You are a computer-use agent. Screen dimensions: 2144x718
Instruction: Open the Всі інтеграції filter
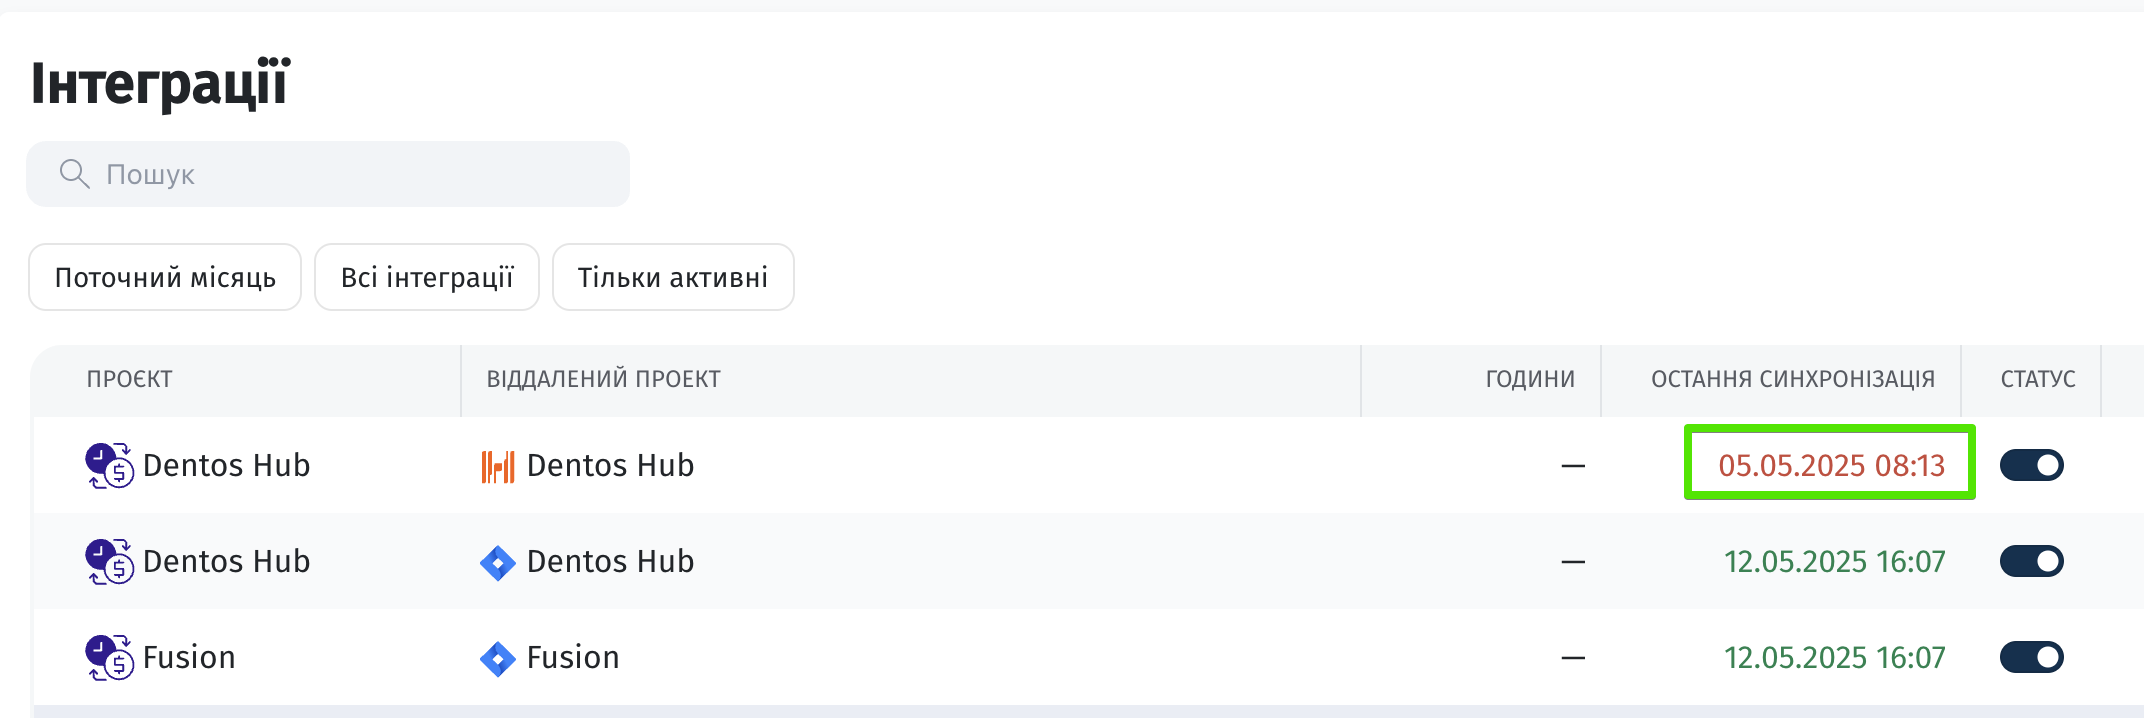click(427, 277)
